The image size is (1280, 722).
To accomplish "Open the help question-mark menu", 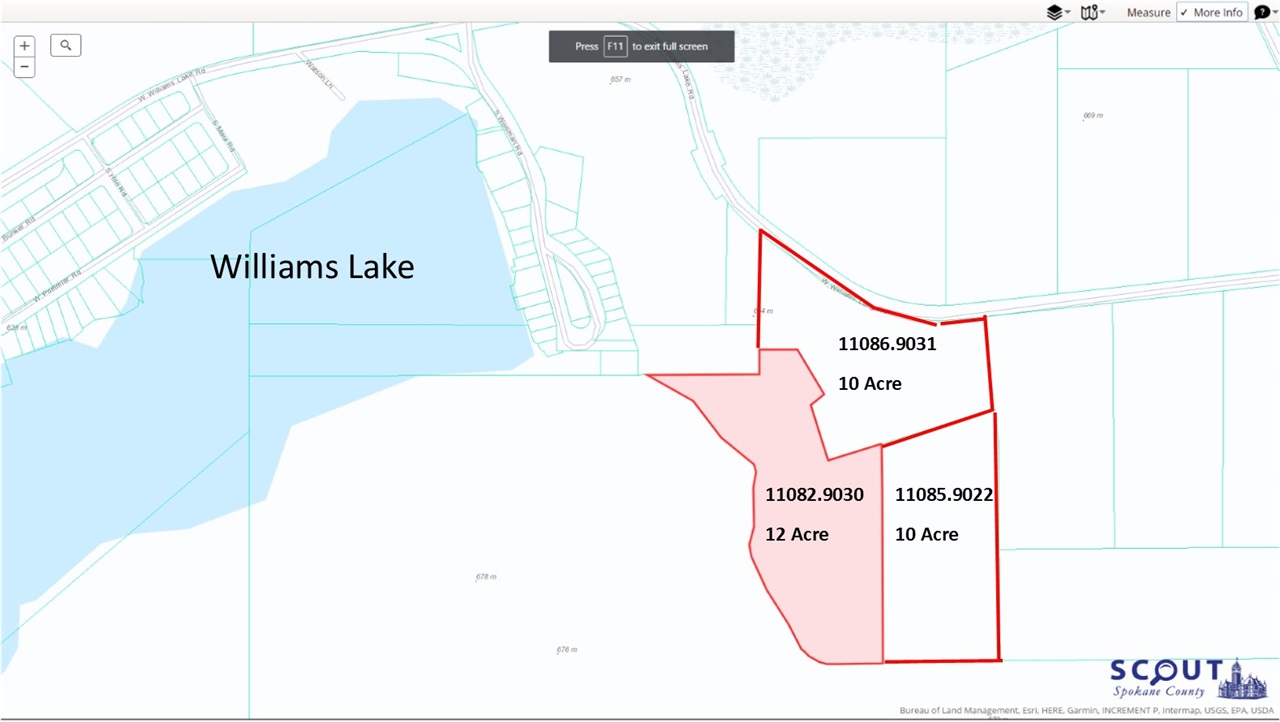I will (x=1265, y=12).
